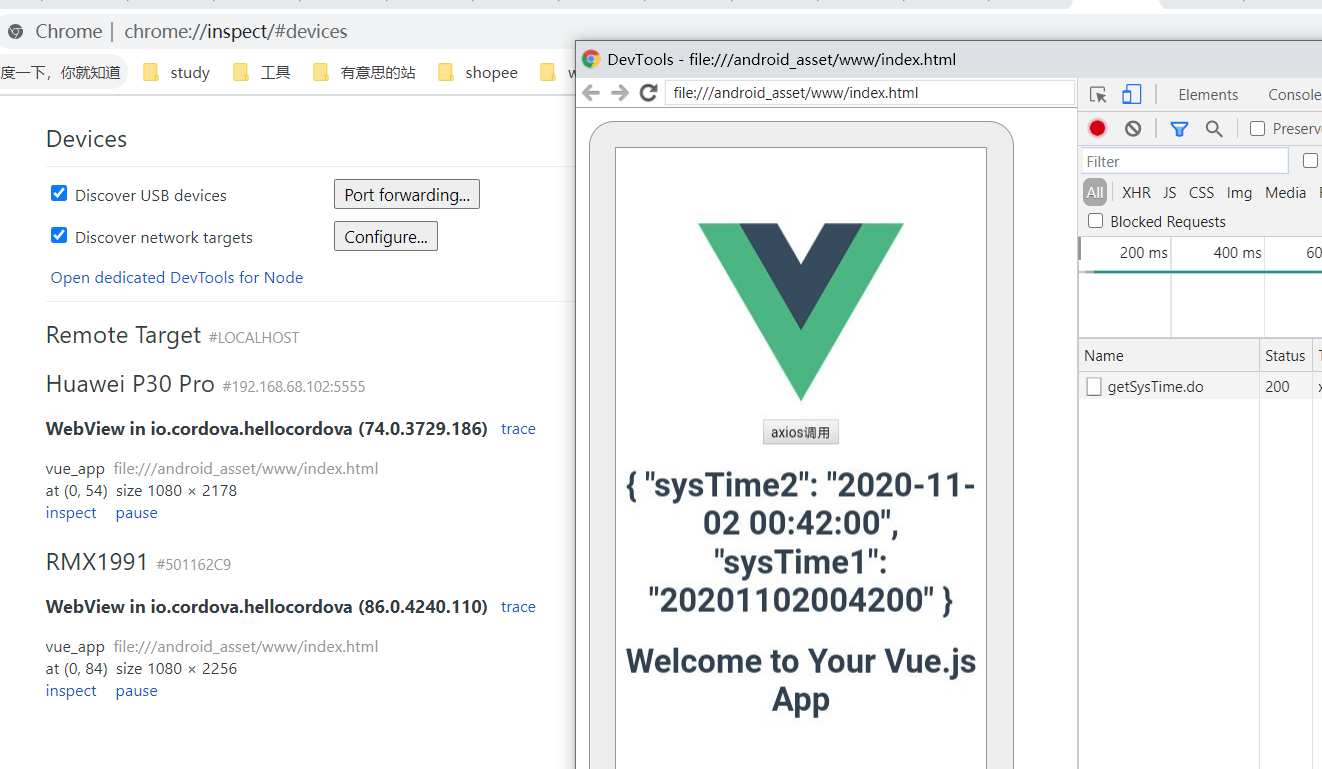Click the Configure button
The image size is (1322, 769).
coord(386,237)
